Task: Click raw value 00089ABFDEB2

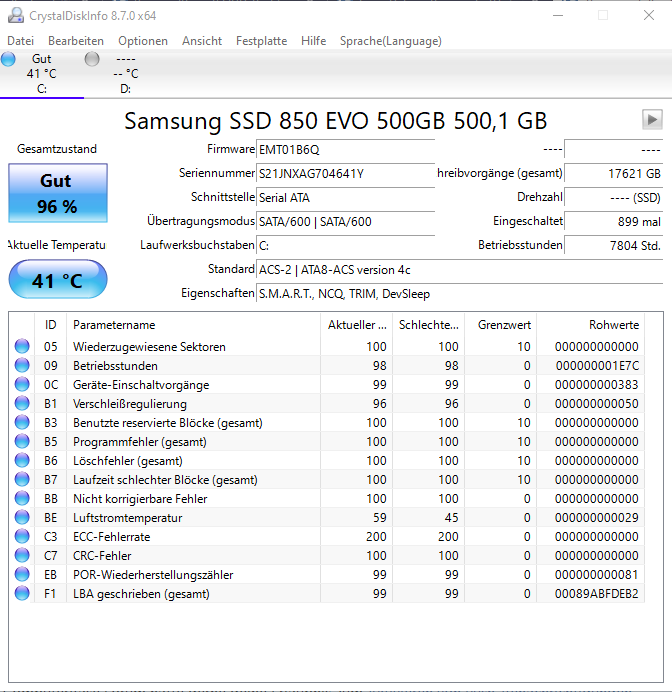Action: 597,593
